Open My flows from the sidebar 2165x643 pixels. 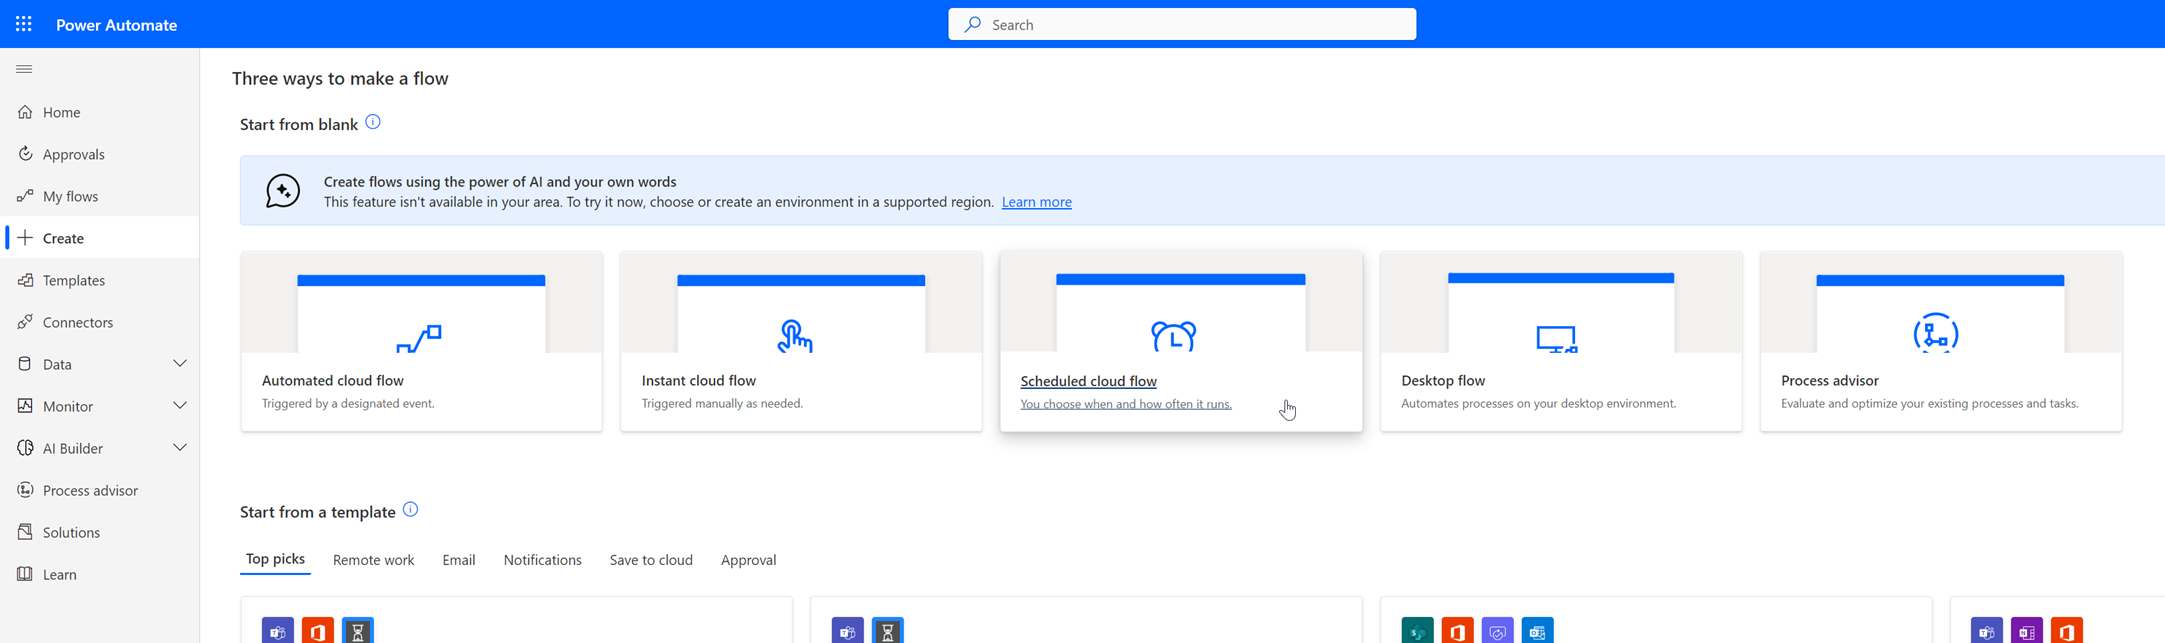coord(71,196)
